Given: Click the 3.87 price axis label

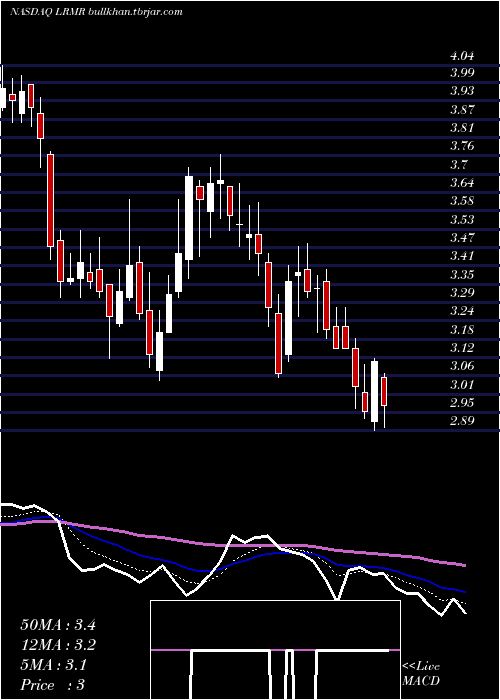Looking at the screenshot, I should [462, 109].
